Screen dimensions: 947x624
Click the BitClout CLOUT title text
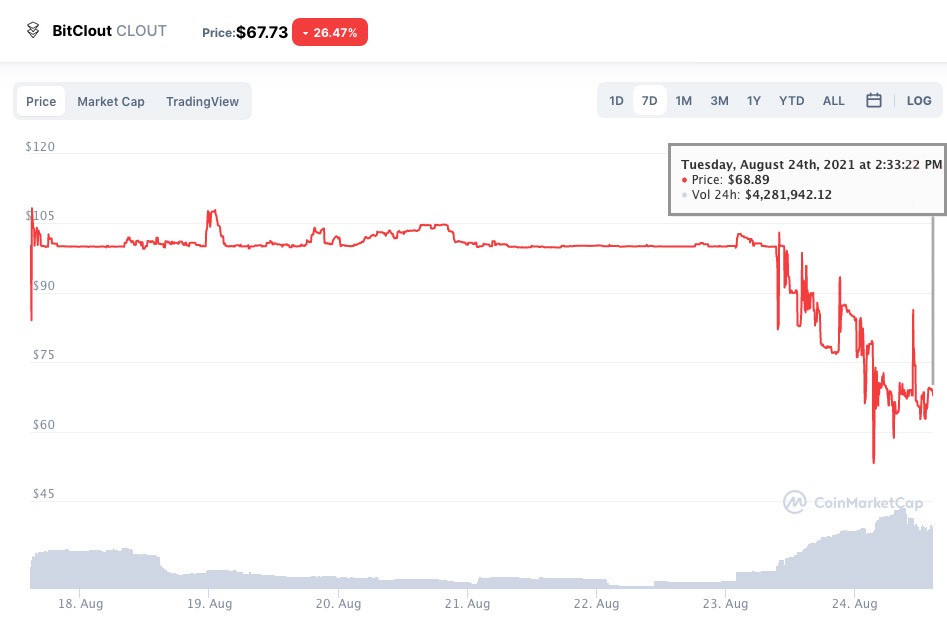coord(109,31)
